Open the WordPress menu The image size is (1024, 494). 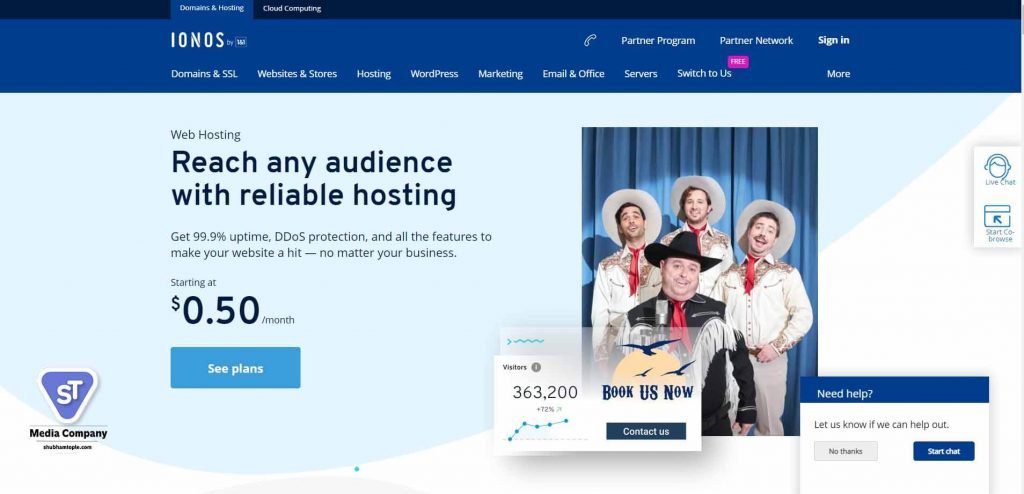tap(434, 74)
